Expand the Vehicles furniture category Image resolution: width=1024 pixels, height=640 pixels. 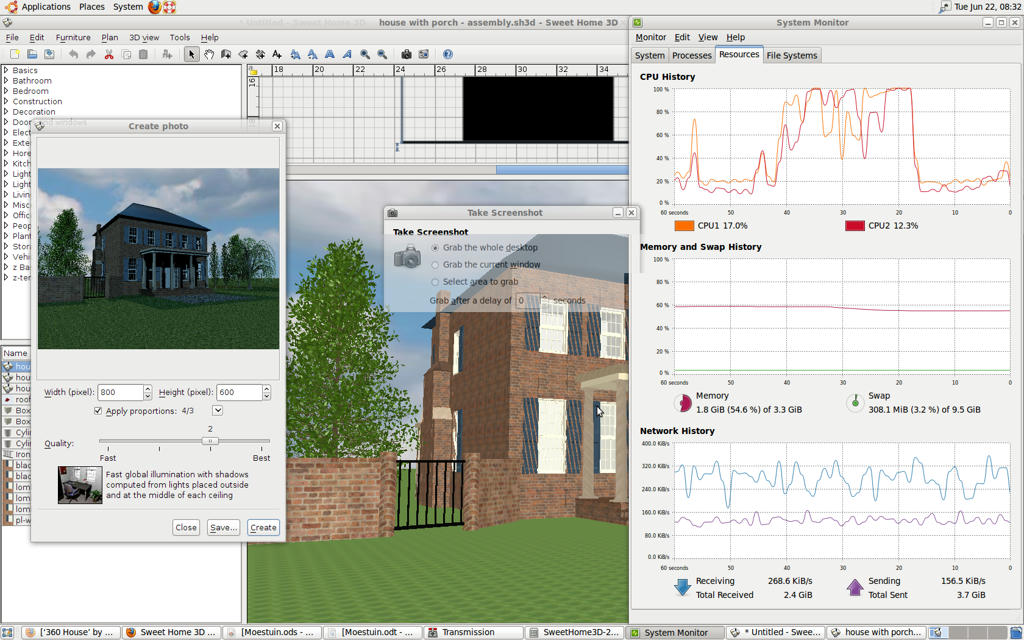click(6, 257)
